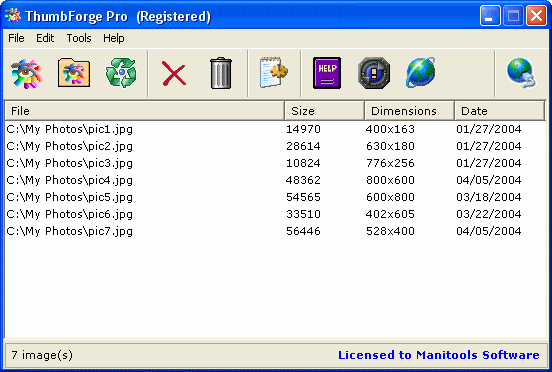Click the ThumbForge Pro title bar icon
552x372 pixels.
pyautogui.click(x=13, y=15)
